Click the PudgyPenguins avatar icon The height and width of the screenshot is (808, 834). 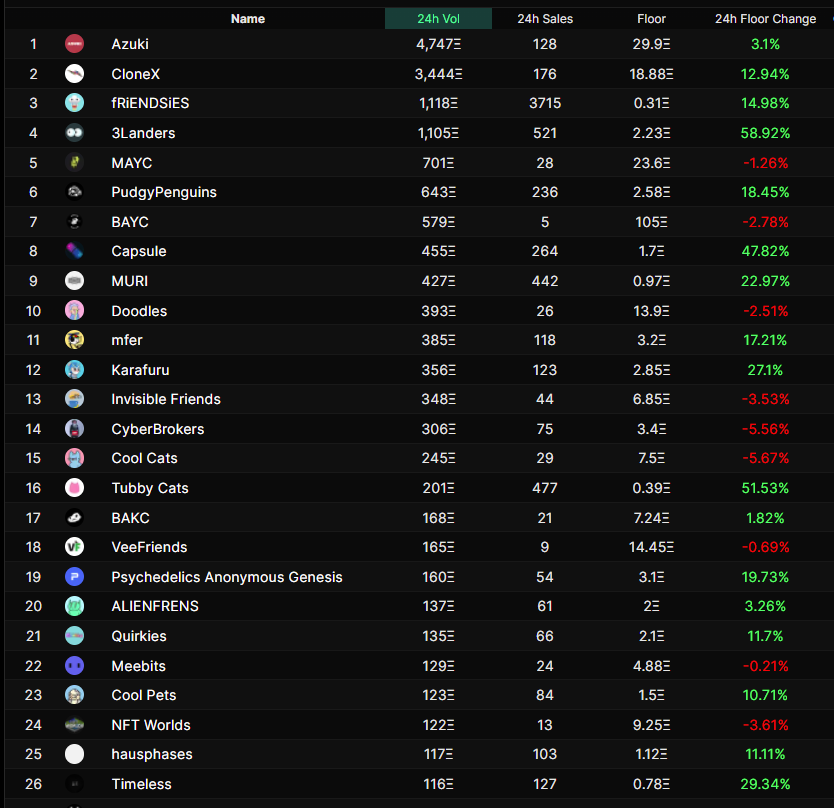74,191
